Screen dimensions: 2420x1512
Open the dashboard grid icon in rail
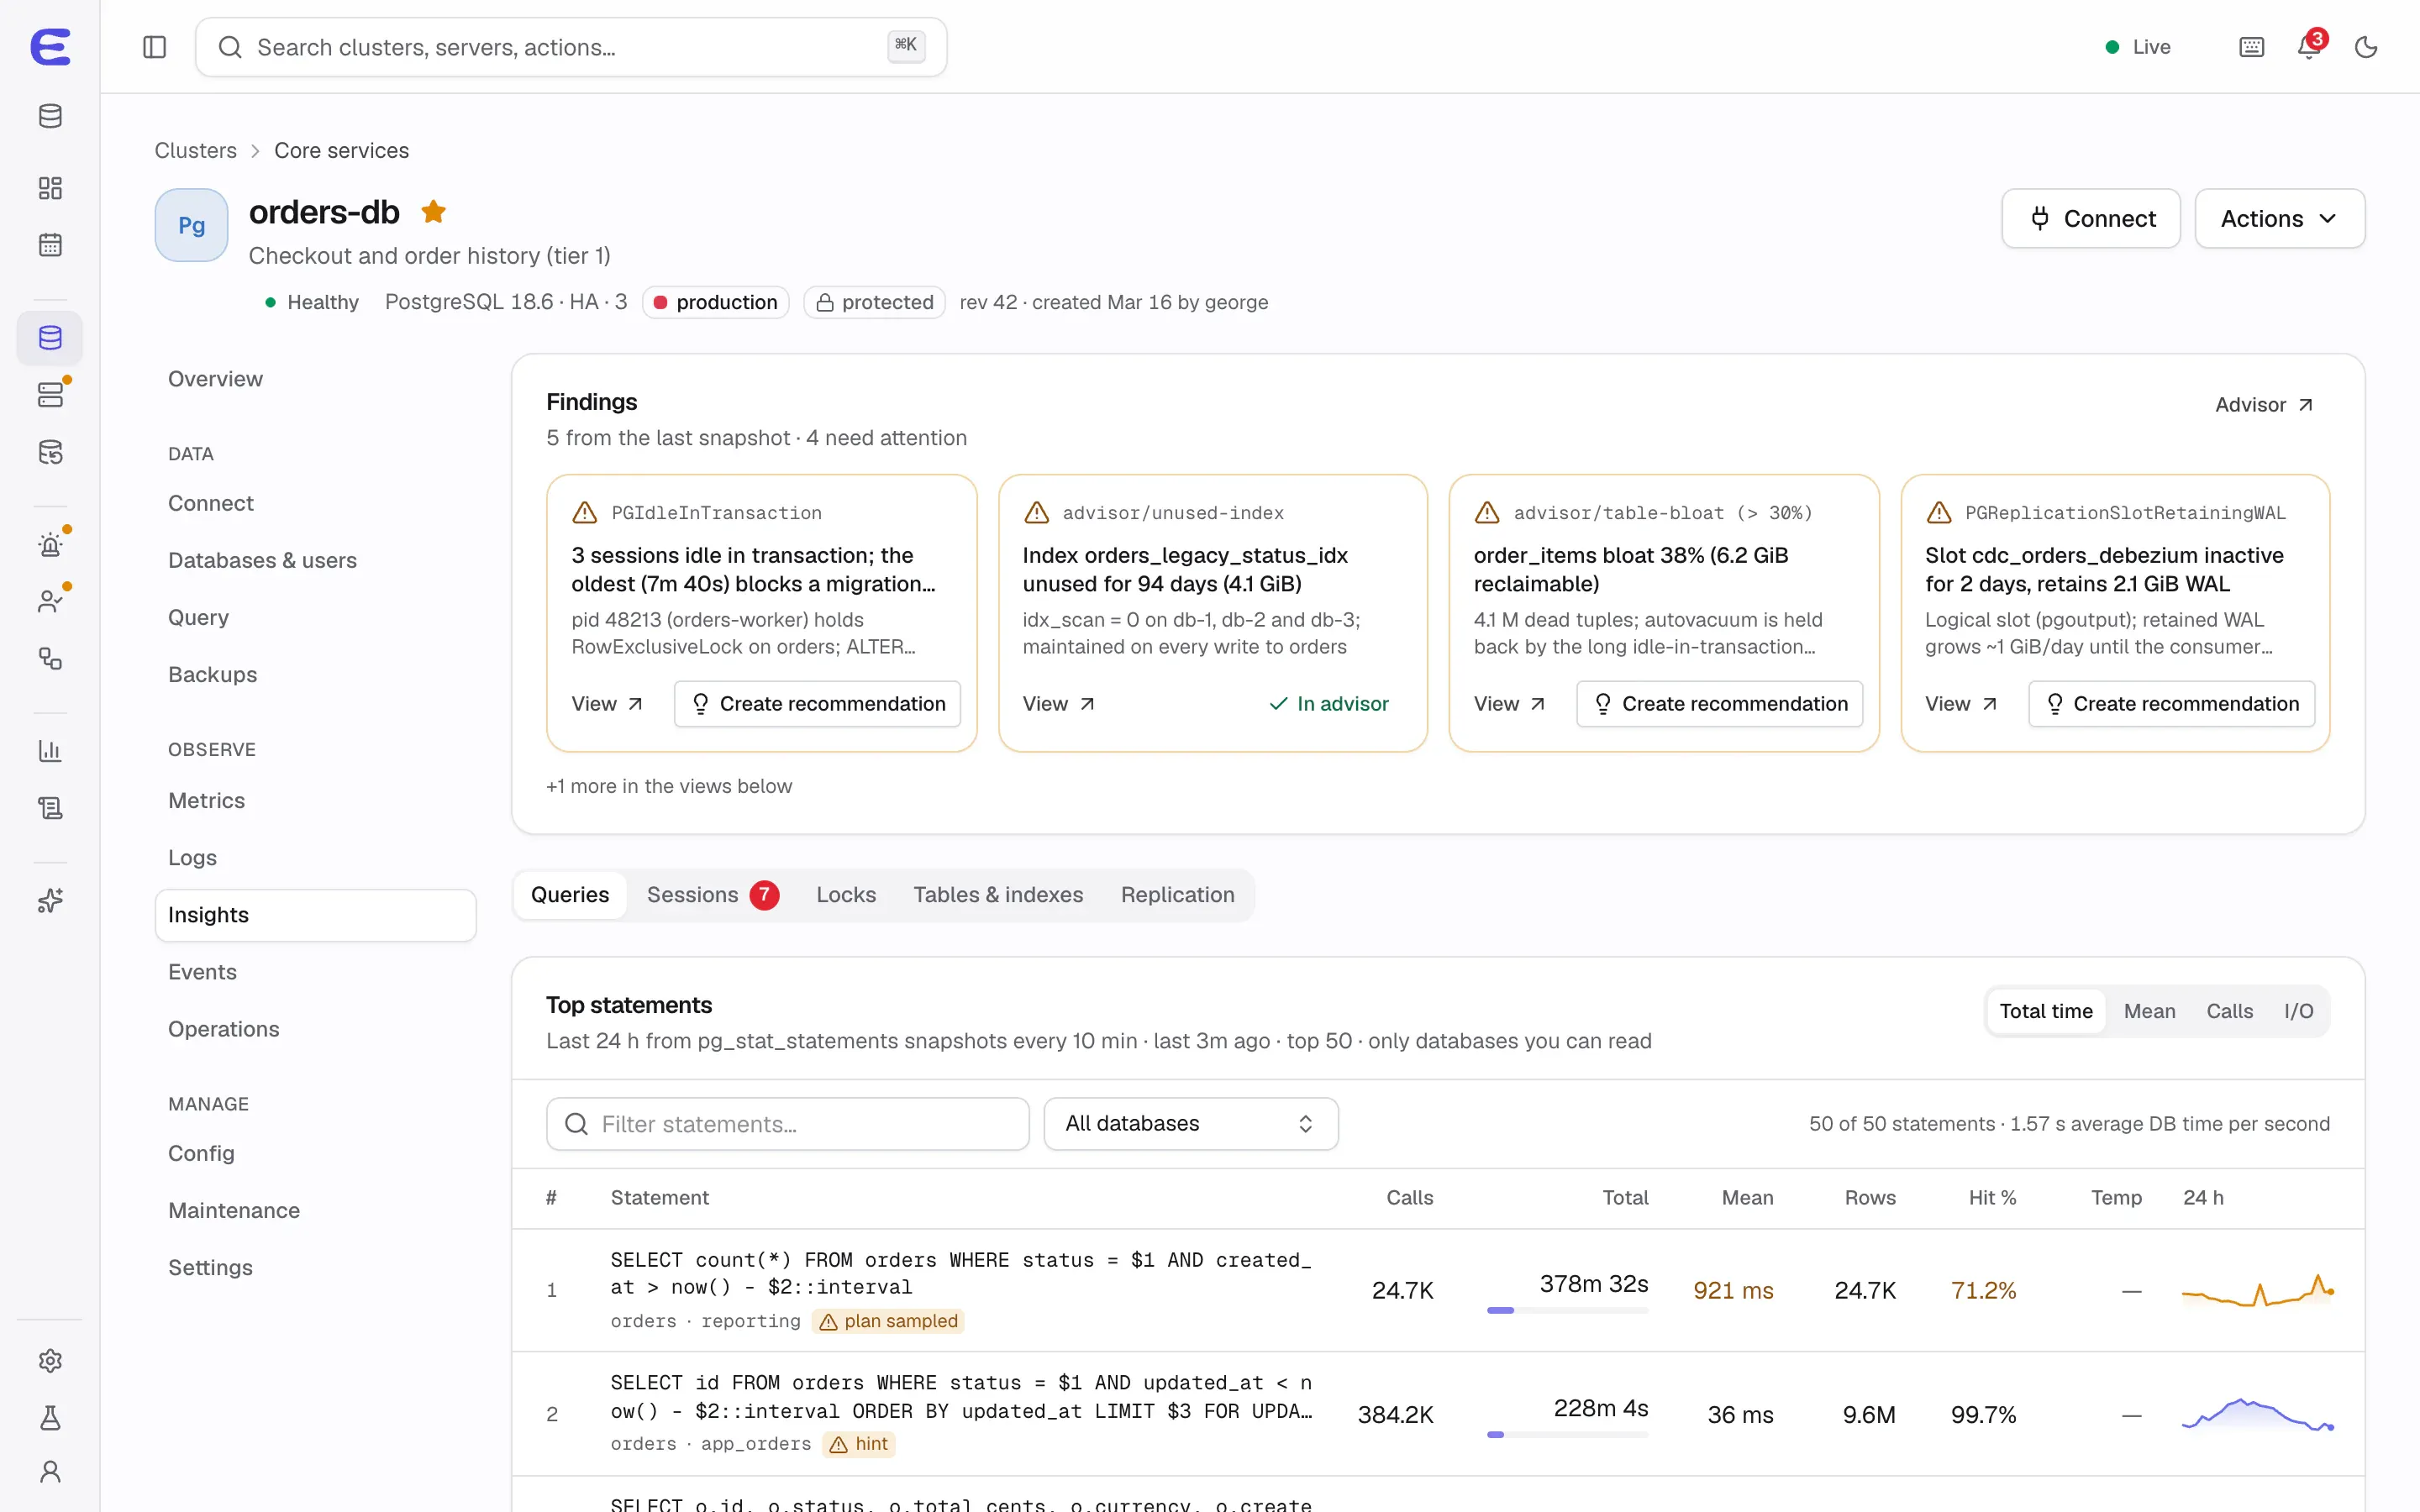tap(50, 188)
